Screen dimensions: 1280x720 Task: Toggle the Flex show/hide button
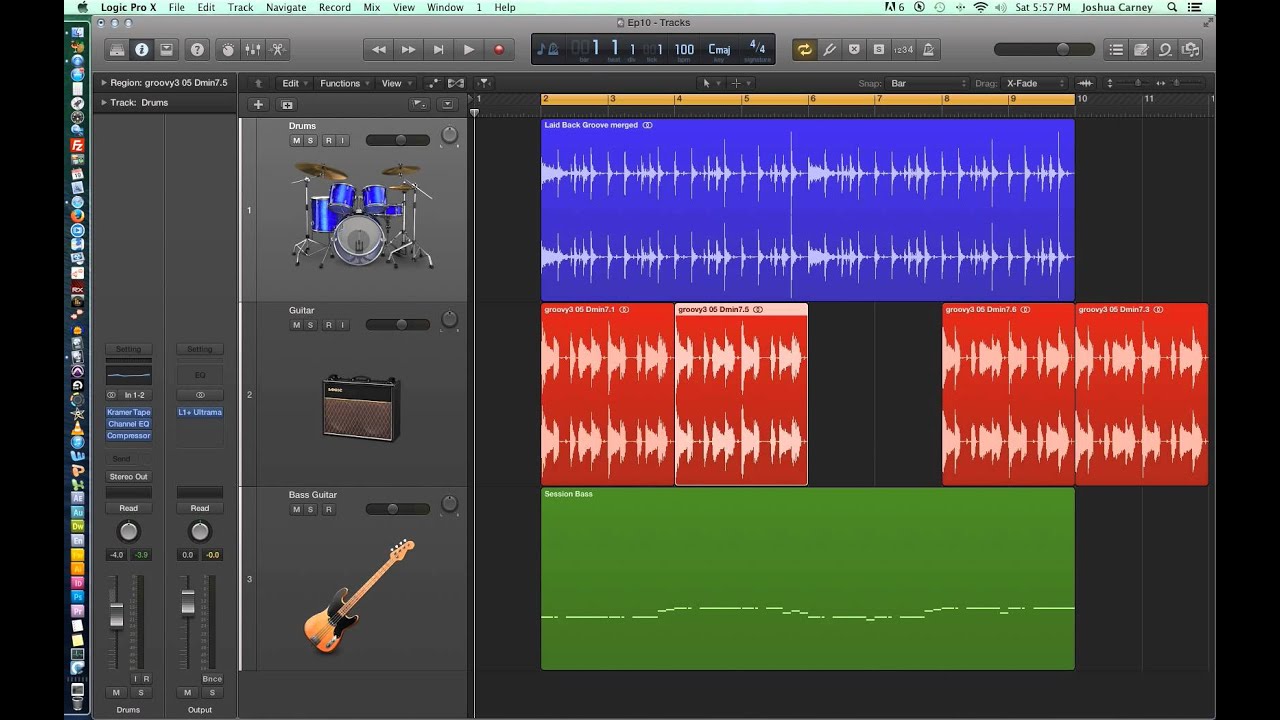[456, 83]
